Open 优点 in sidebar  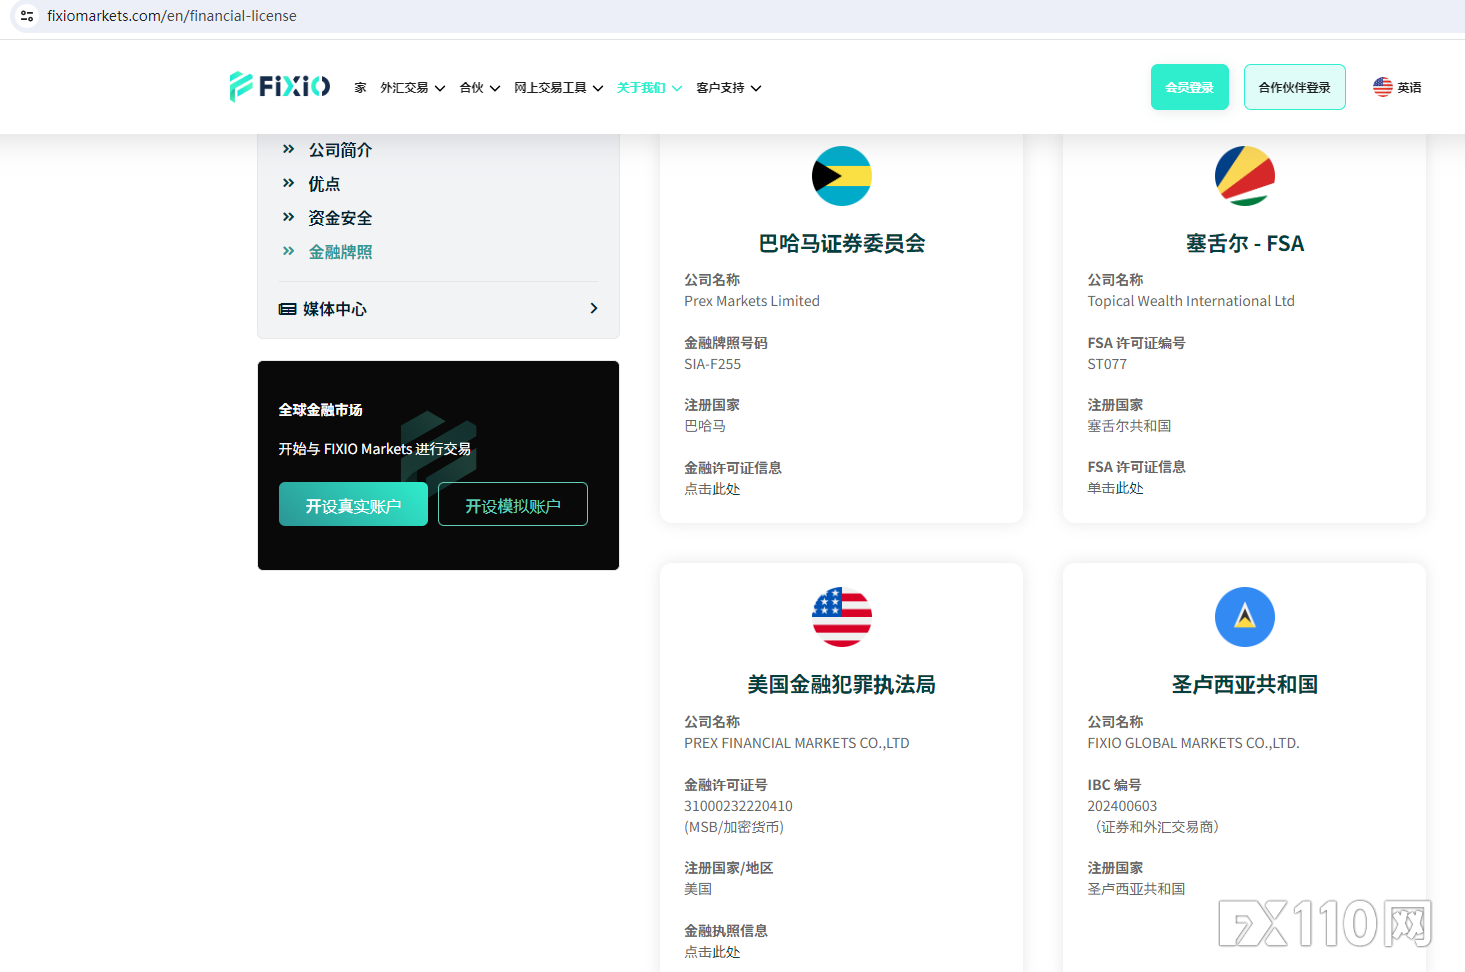click(324, 184)
